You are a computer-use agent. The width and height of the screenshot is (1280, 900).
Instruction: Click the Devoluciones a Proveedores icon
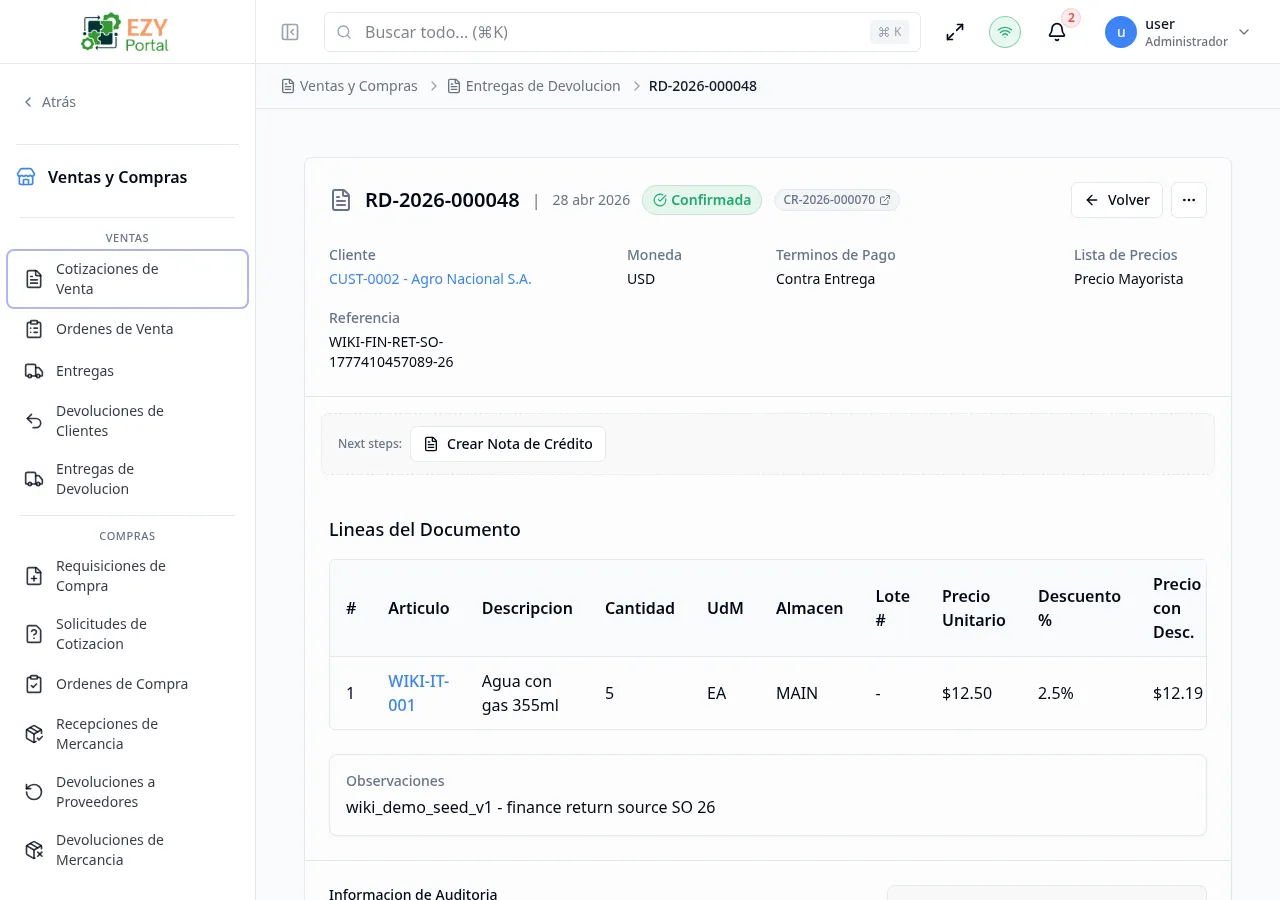34,792
